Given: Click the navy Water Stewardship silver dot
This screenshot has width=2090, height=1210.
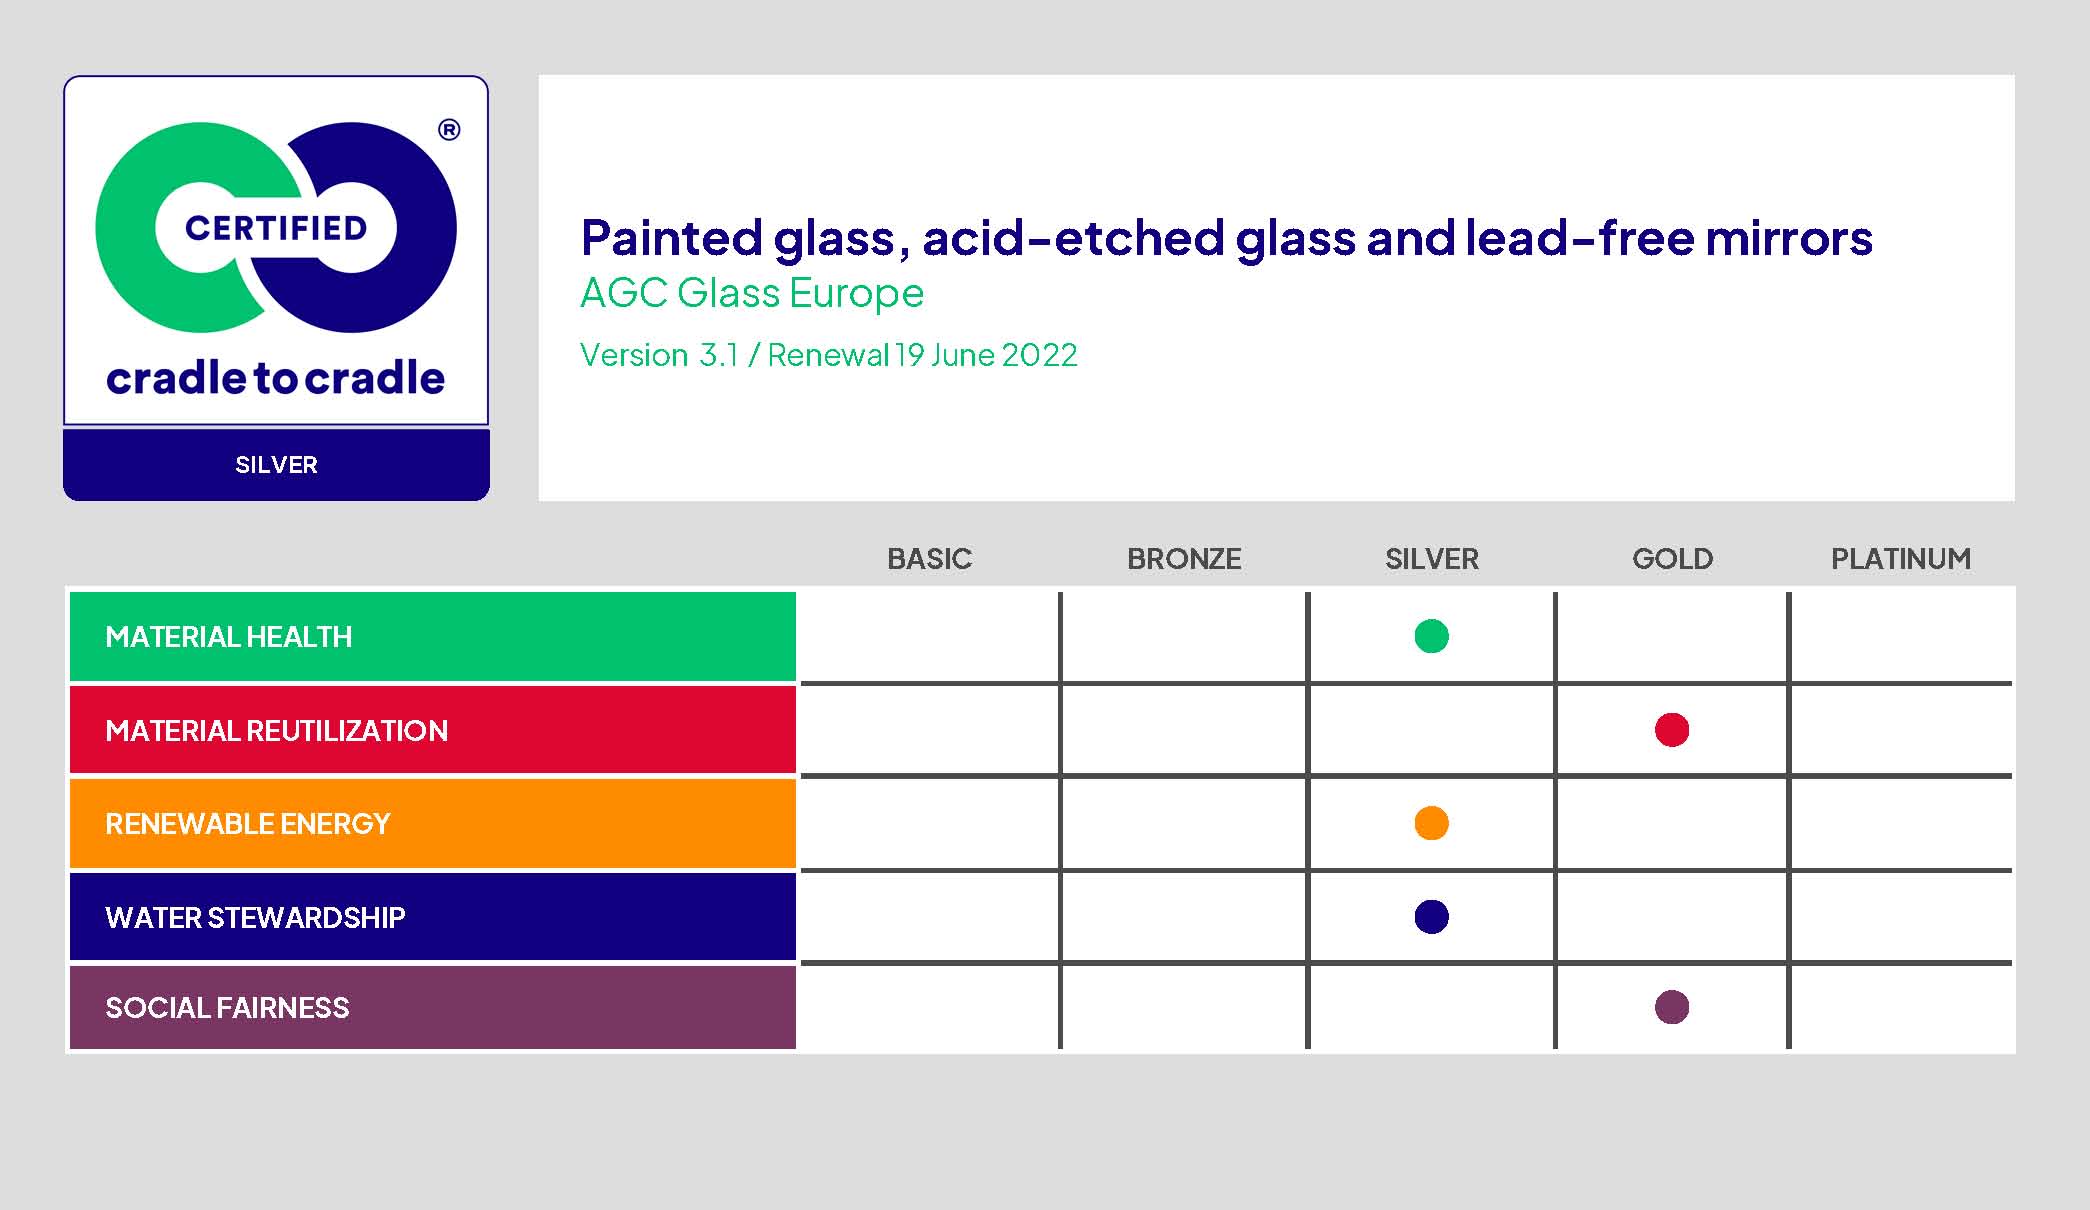Looking at the screenshot, I should click(1431, 916).
